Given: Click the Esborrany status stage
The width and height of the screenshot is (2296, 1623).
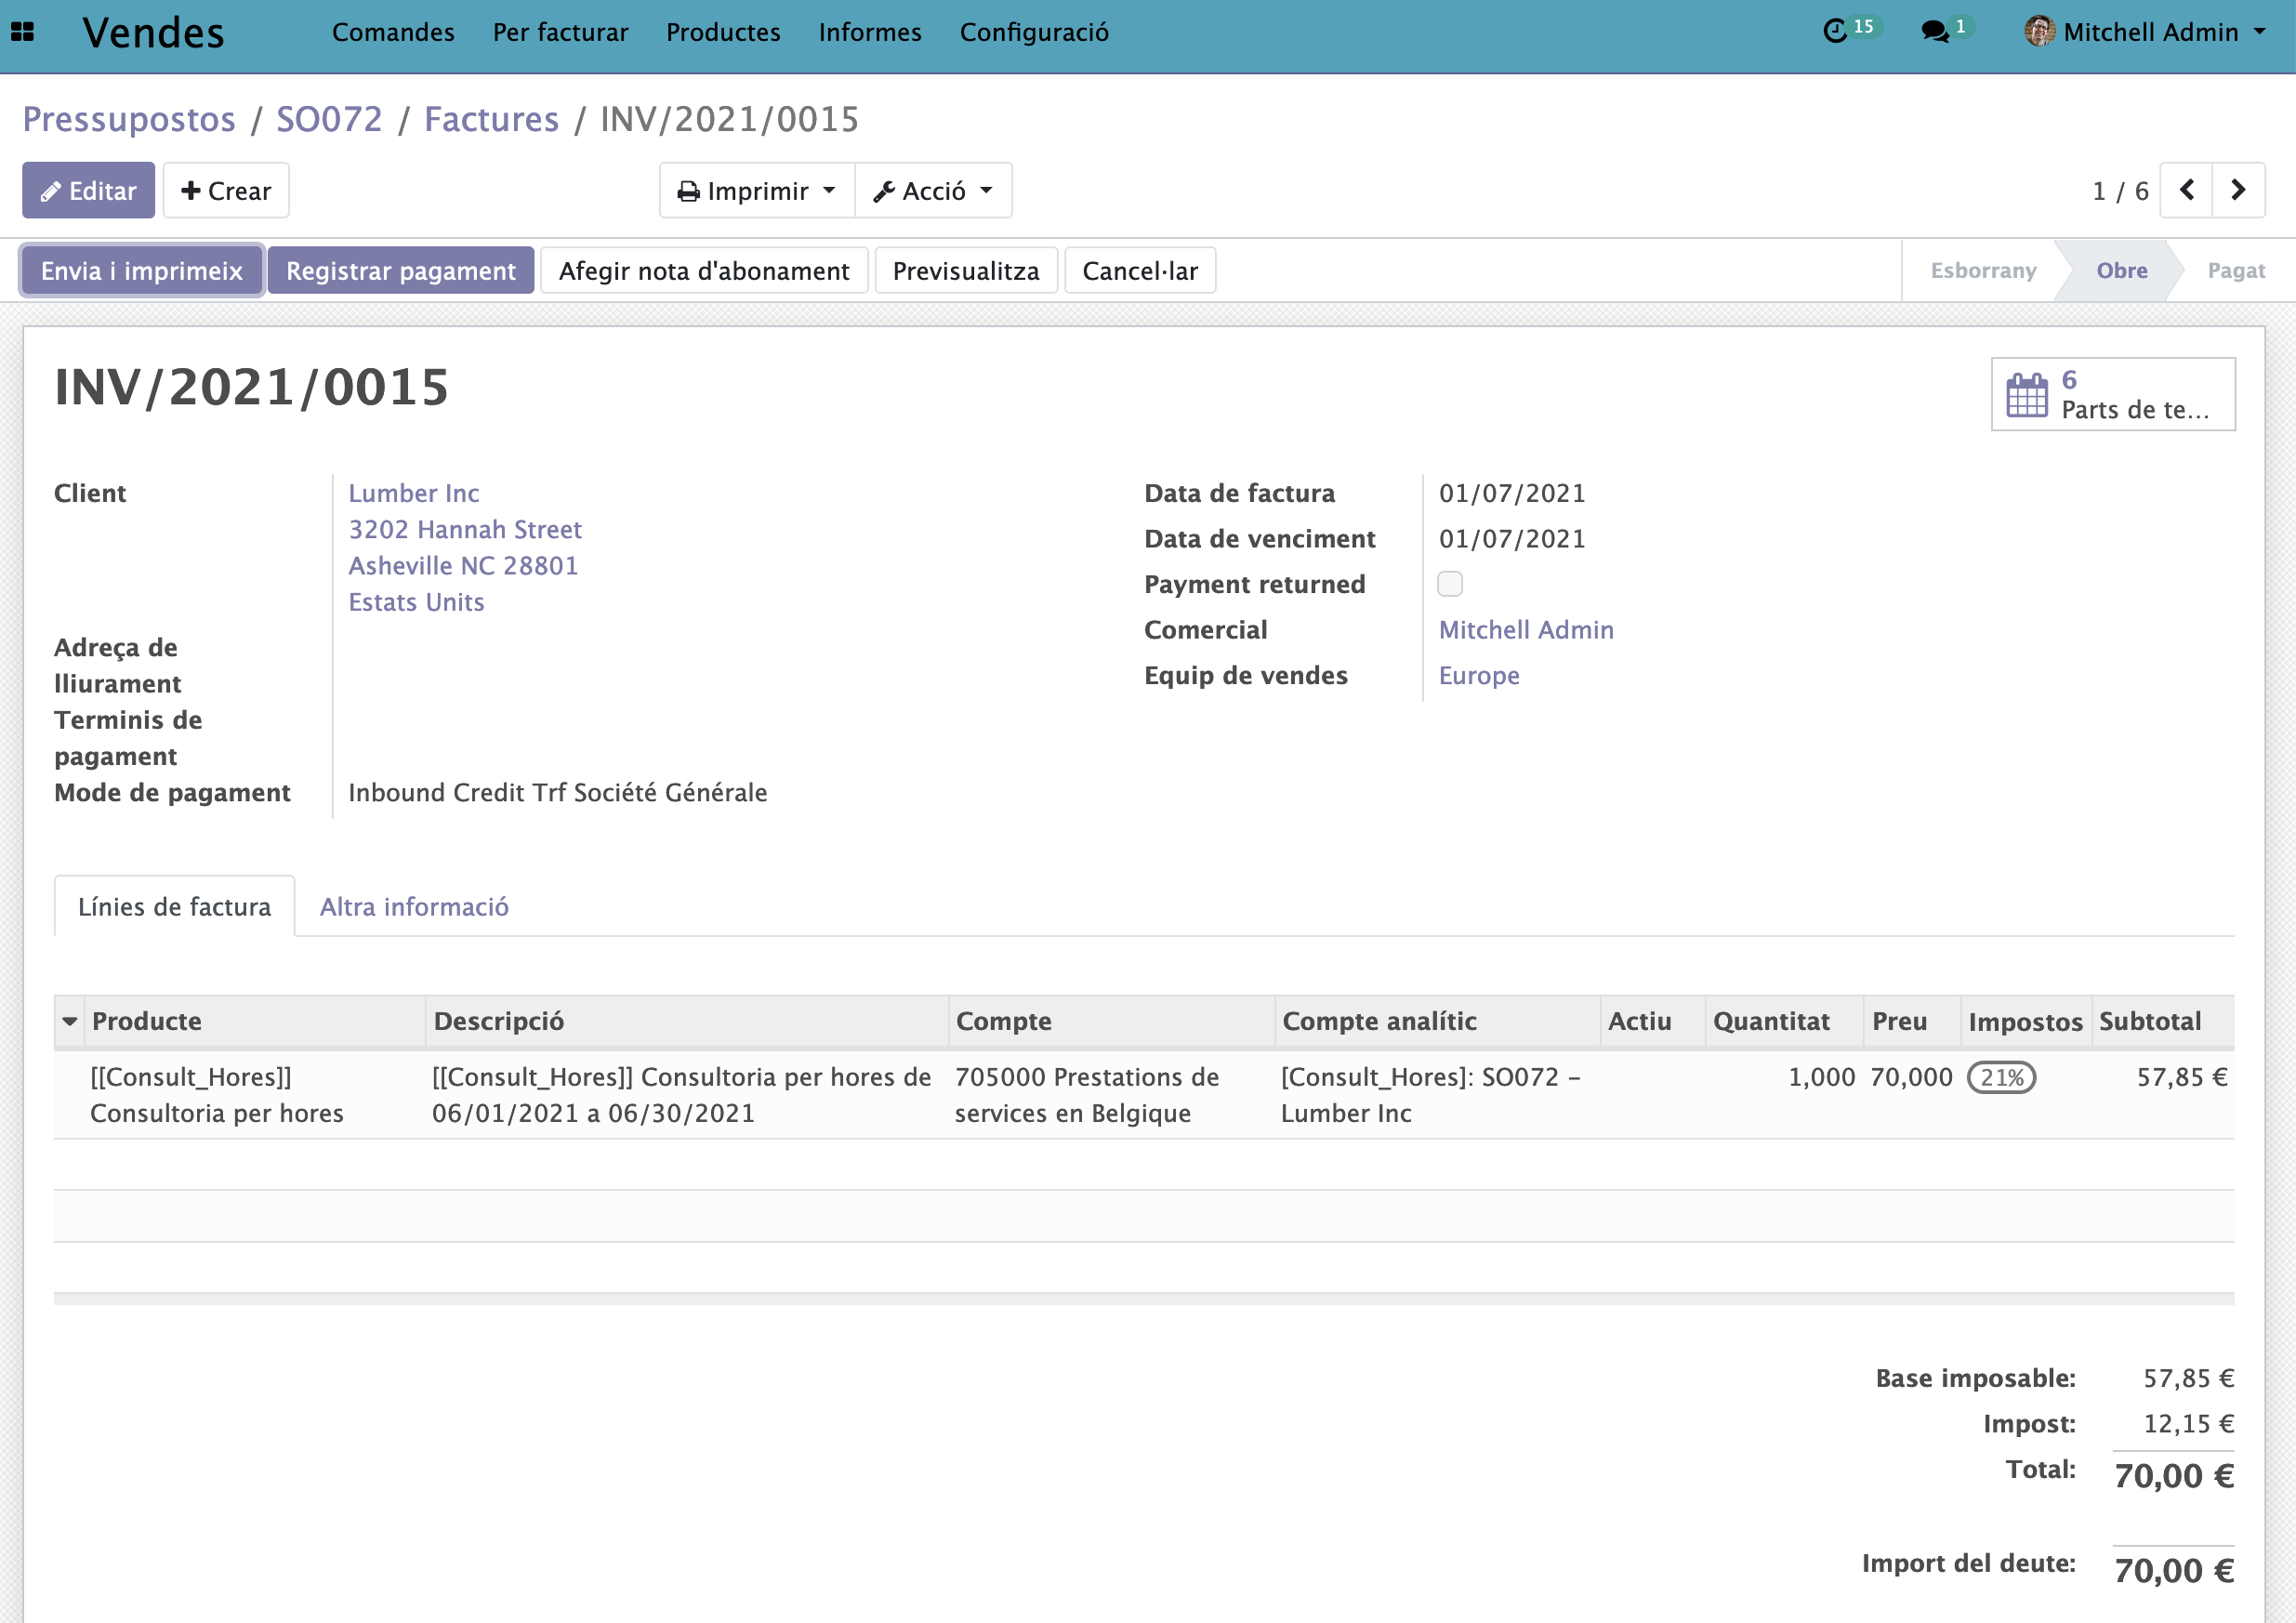Looking at the screenshot, I should (x=1984, y=271).
